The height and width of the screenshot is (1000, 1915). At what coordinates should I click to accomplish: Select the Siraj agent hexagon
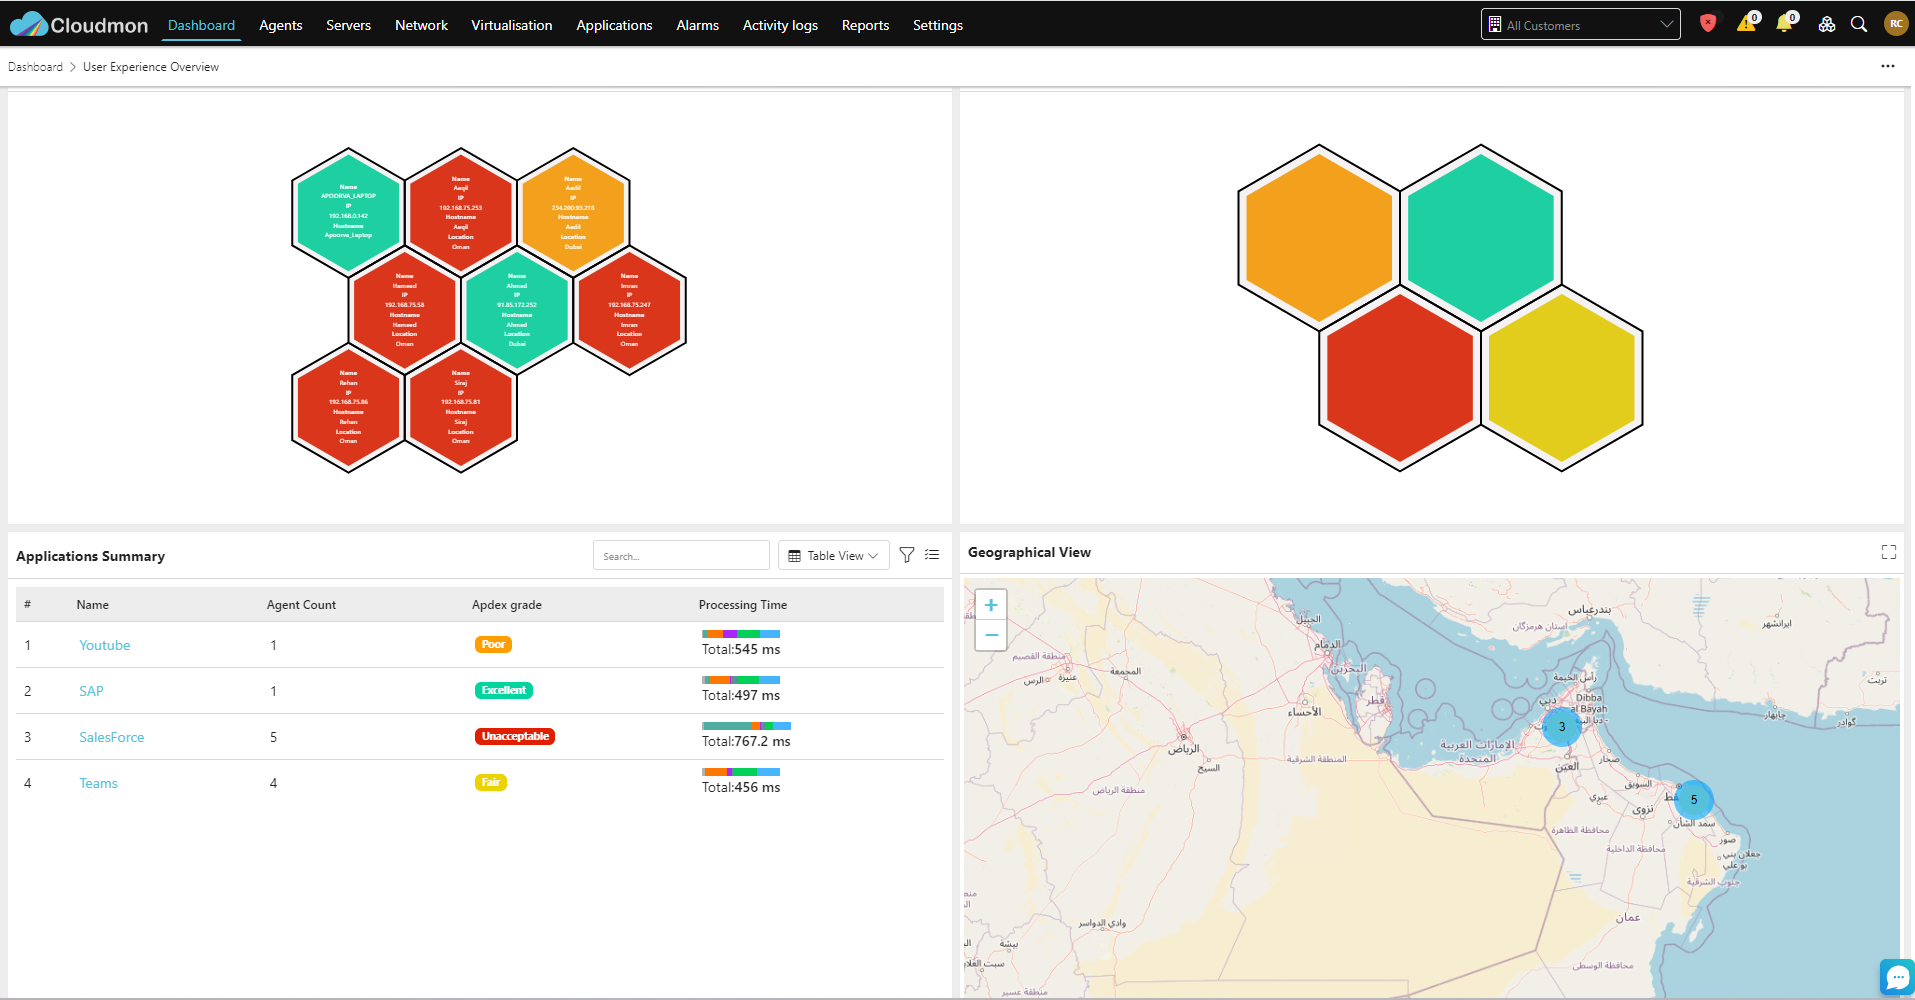(461, 407)
